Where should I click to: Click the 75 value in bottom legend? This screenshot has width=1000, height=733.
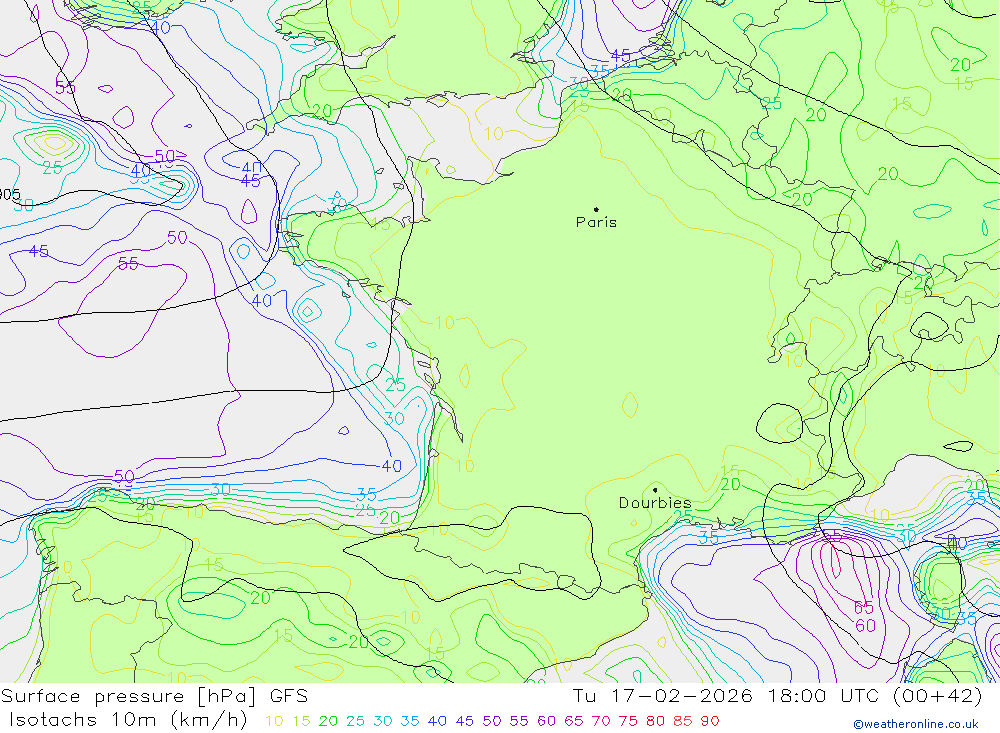(628, 721)
